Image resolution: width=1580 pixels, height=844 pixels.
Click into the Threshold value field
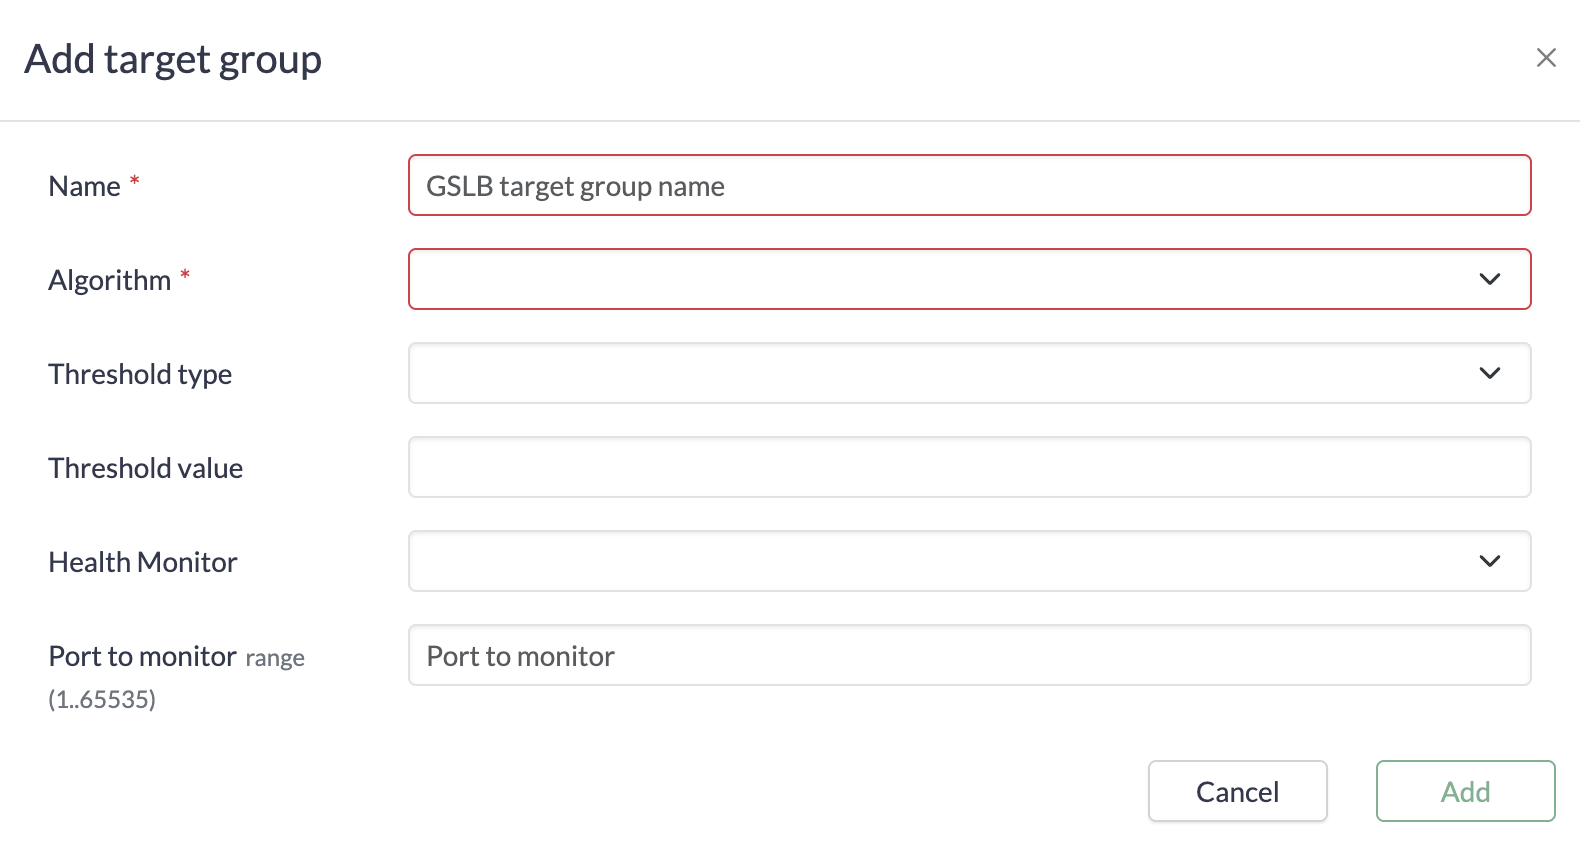[968, 467]
